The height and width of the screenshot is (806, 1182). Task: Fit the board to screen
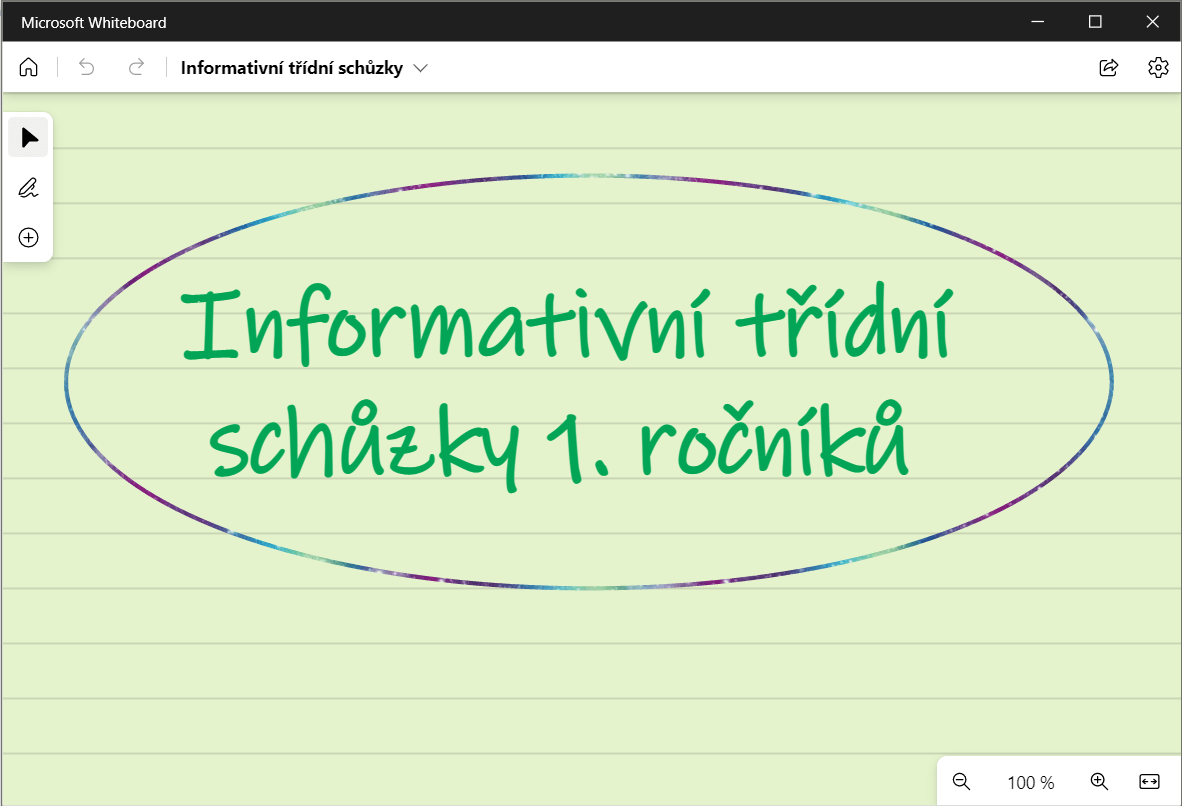pyautogui.click(x=1149, y=782)
